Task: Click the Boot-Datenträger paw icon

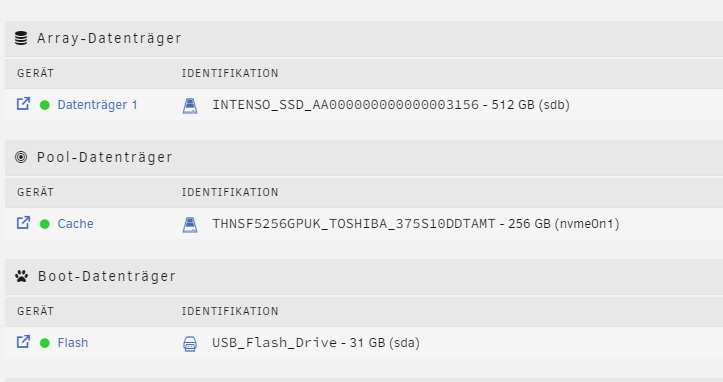Action: pos(21,276)
